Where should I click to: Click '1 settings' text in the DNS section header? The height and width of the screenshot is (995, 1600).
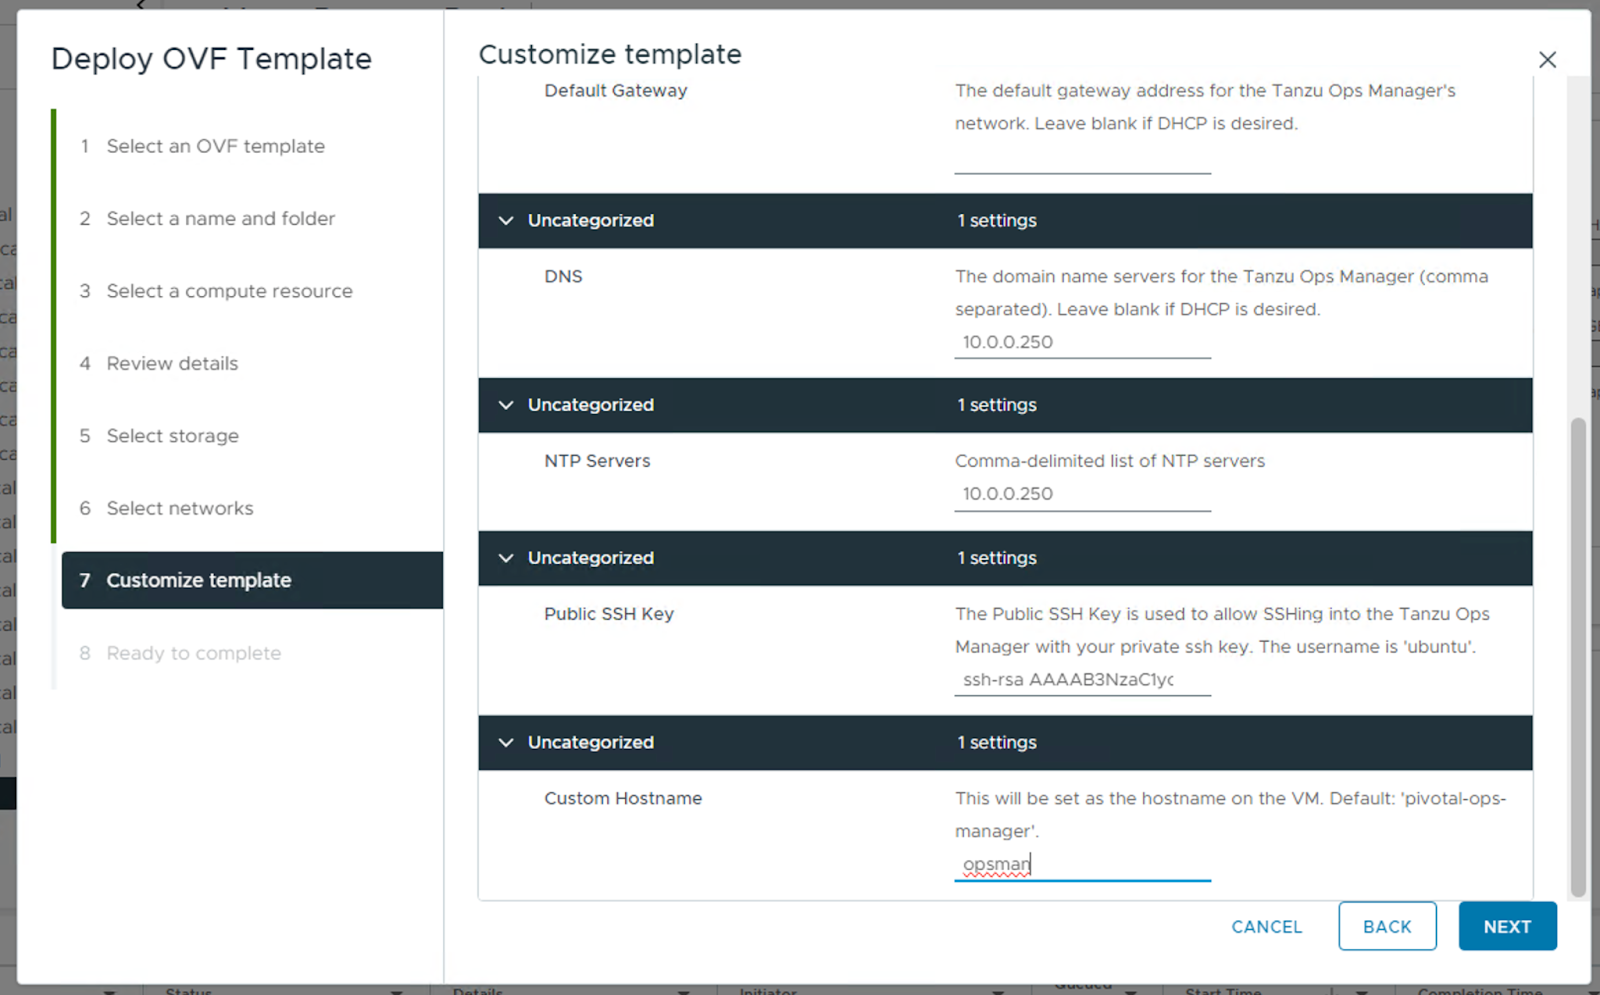pos(997,221)
